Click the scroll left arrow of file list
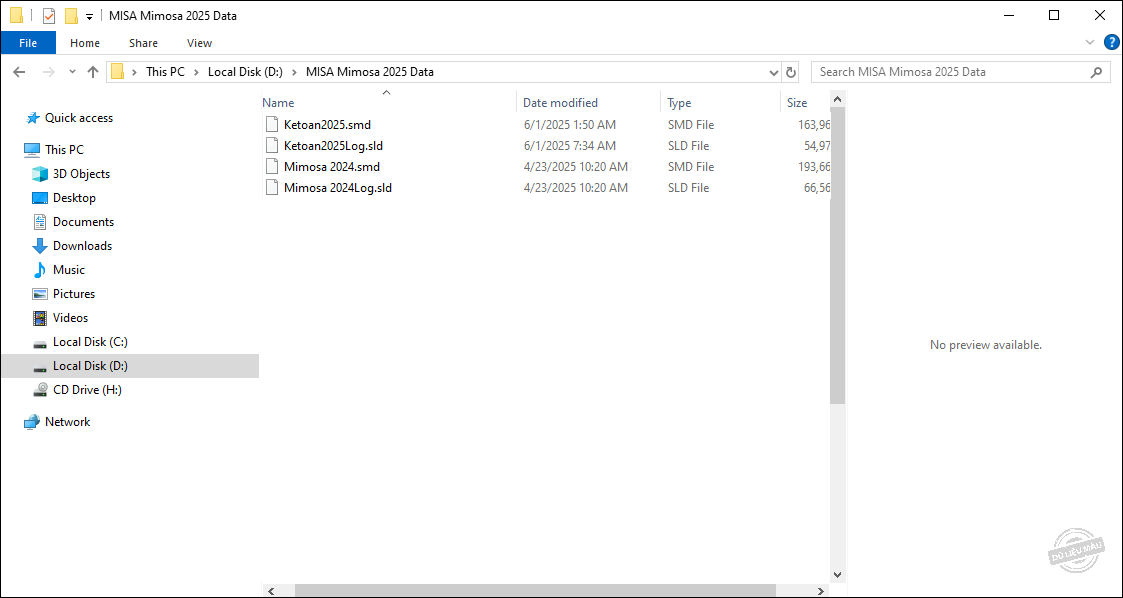 (x=269, y=591)
